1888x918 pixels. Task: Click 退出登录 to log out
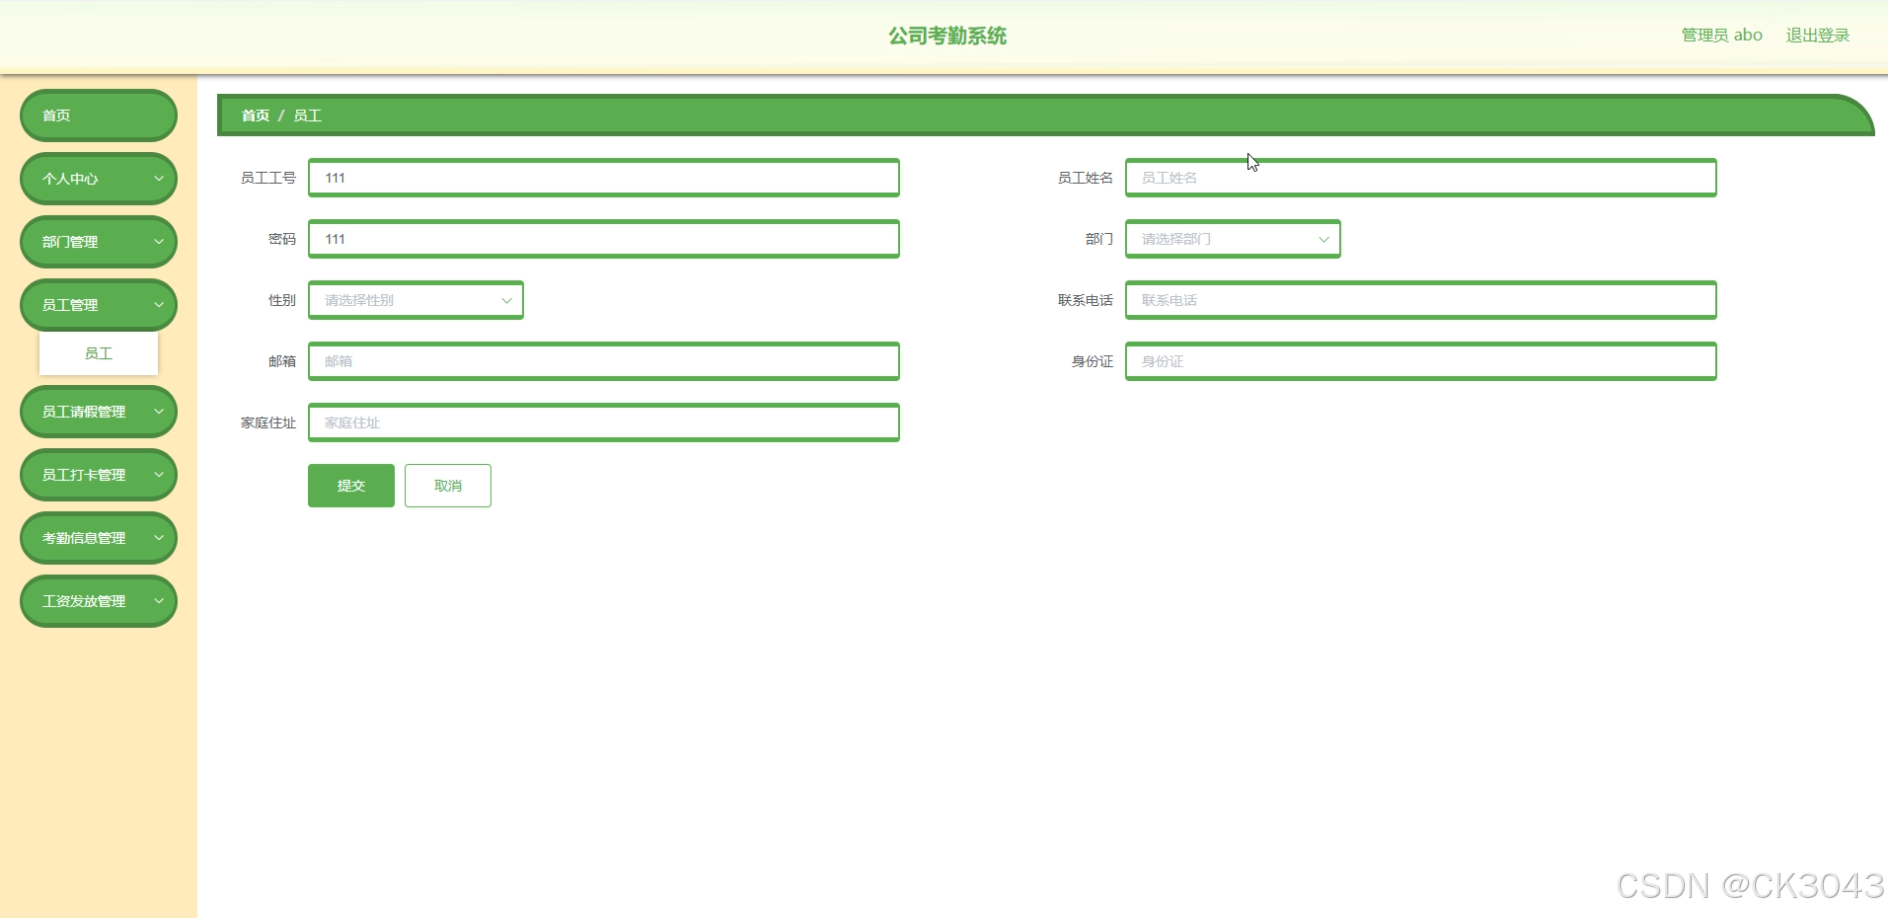(x=1818, y=35)
